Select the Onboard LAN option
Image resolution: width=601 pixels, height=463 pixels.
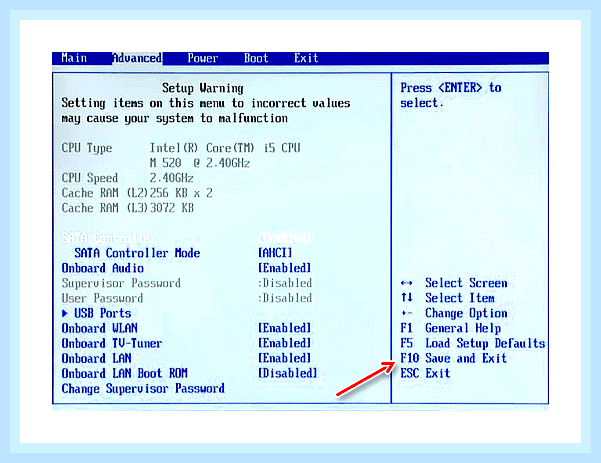click(97, 358)
